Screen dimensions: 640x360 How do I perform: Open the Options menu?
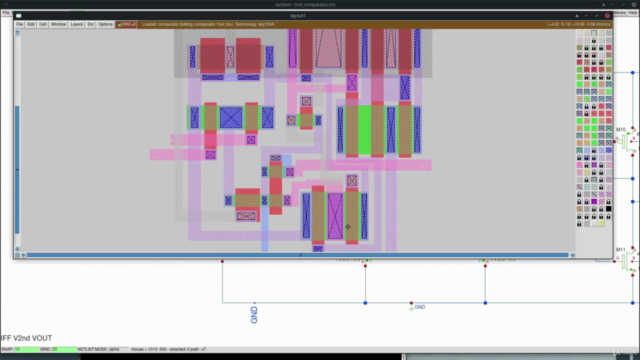pyautogui.click(x=105, y=24)
